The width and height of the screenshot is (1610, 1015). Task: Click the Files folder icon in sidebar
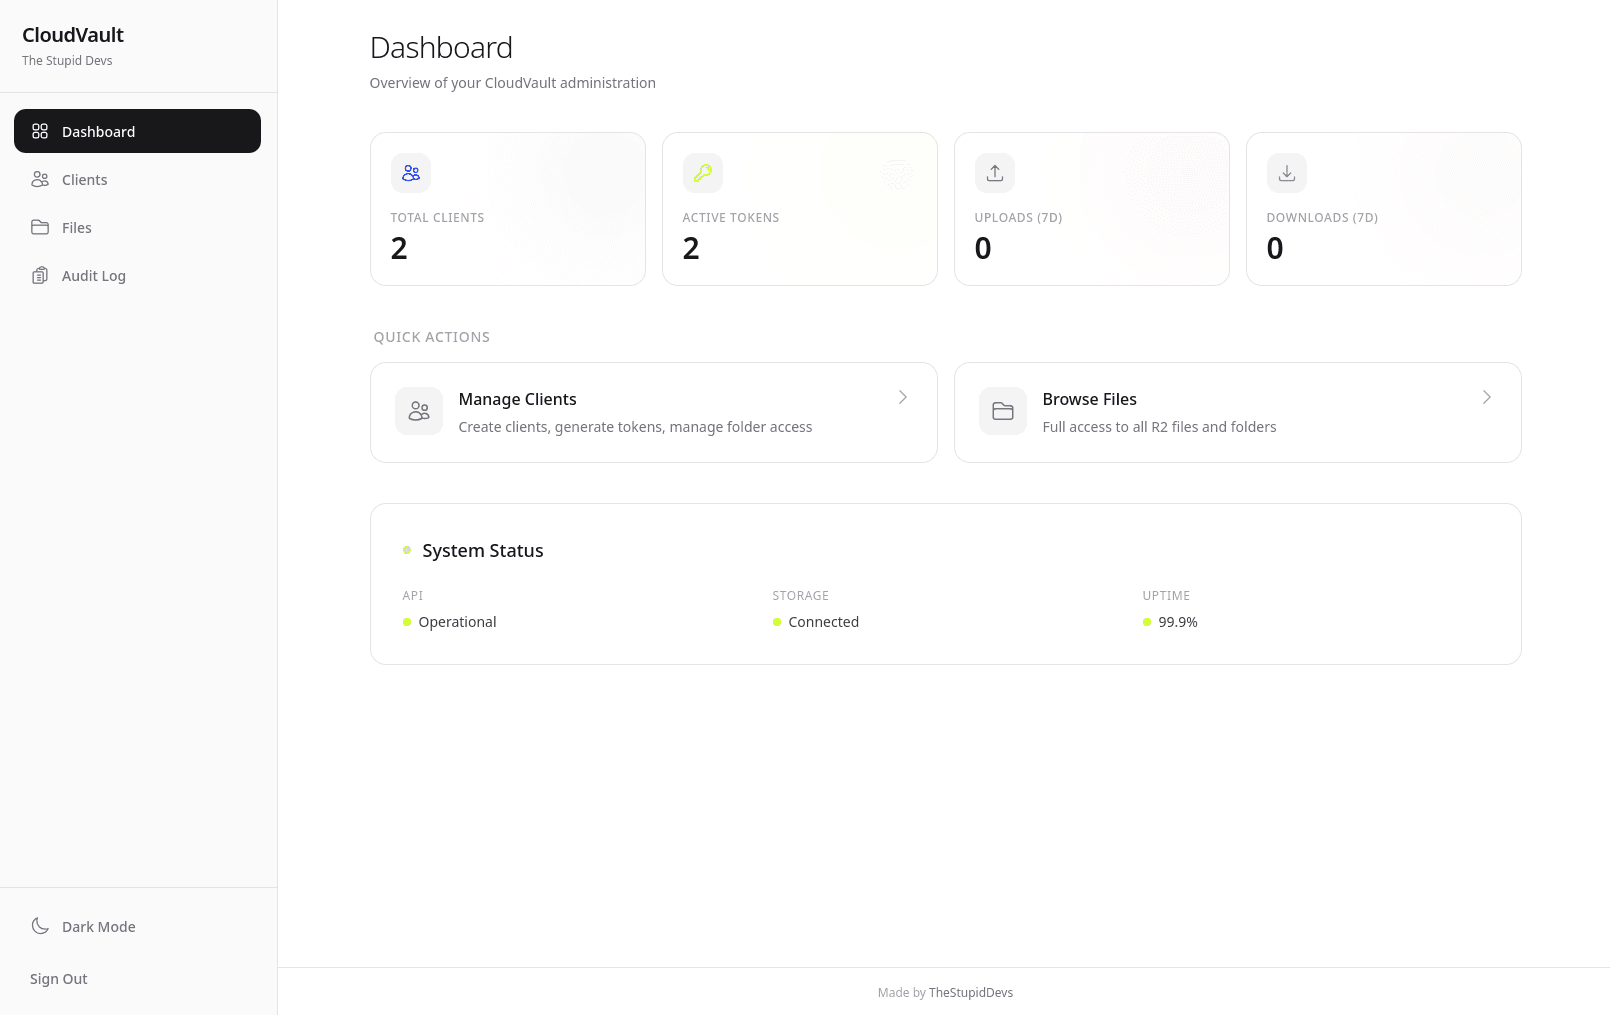[40, 227]
